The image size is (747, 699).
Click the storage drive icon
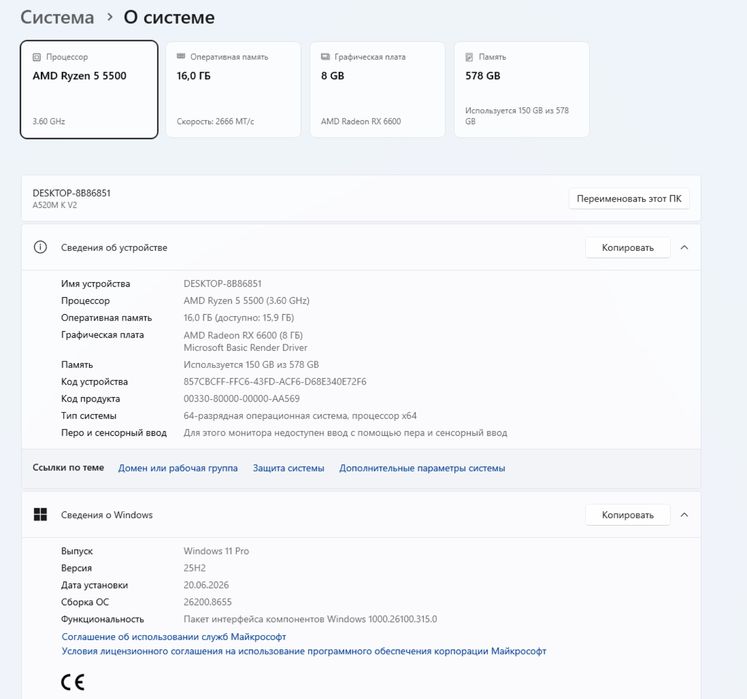(469, 57)
